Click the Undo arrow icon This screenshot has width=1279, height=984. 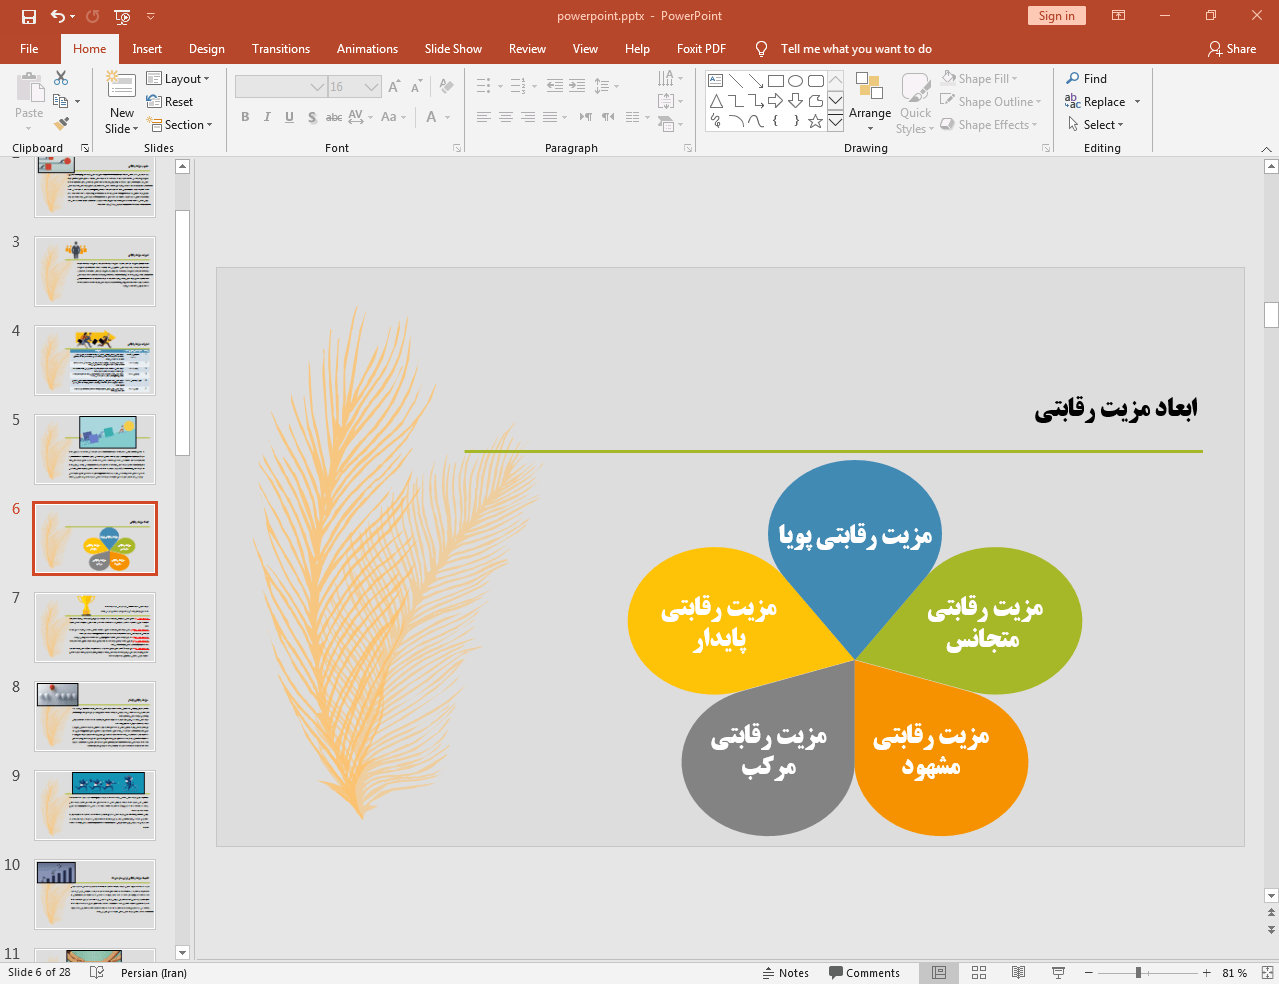click(58, 16)
